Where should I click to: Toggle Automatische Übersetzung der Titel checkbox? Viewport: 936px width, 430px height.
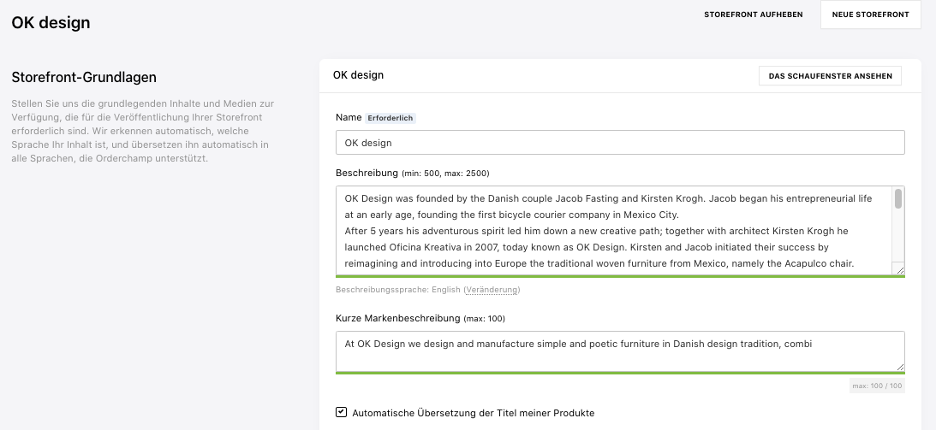pos(341,412)
